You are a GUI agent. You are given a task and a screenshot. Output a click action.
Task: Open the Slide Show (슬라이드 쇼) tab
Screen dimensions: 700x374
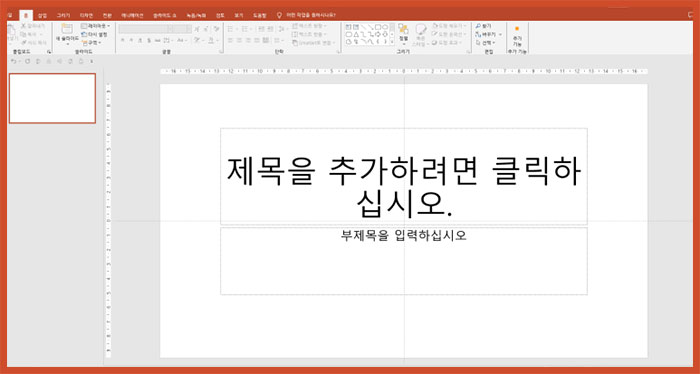point(165,16)
